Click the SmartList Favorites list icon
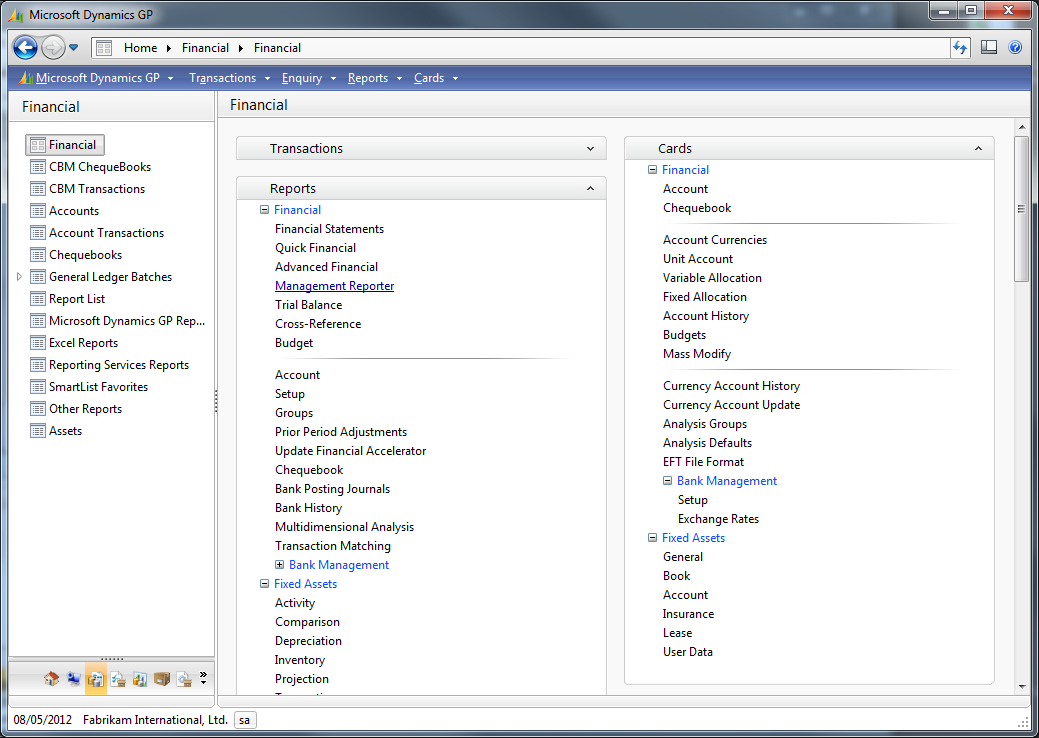This screenshot has height=738, width=1039. [38, 387]
